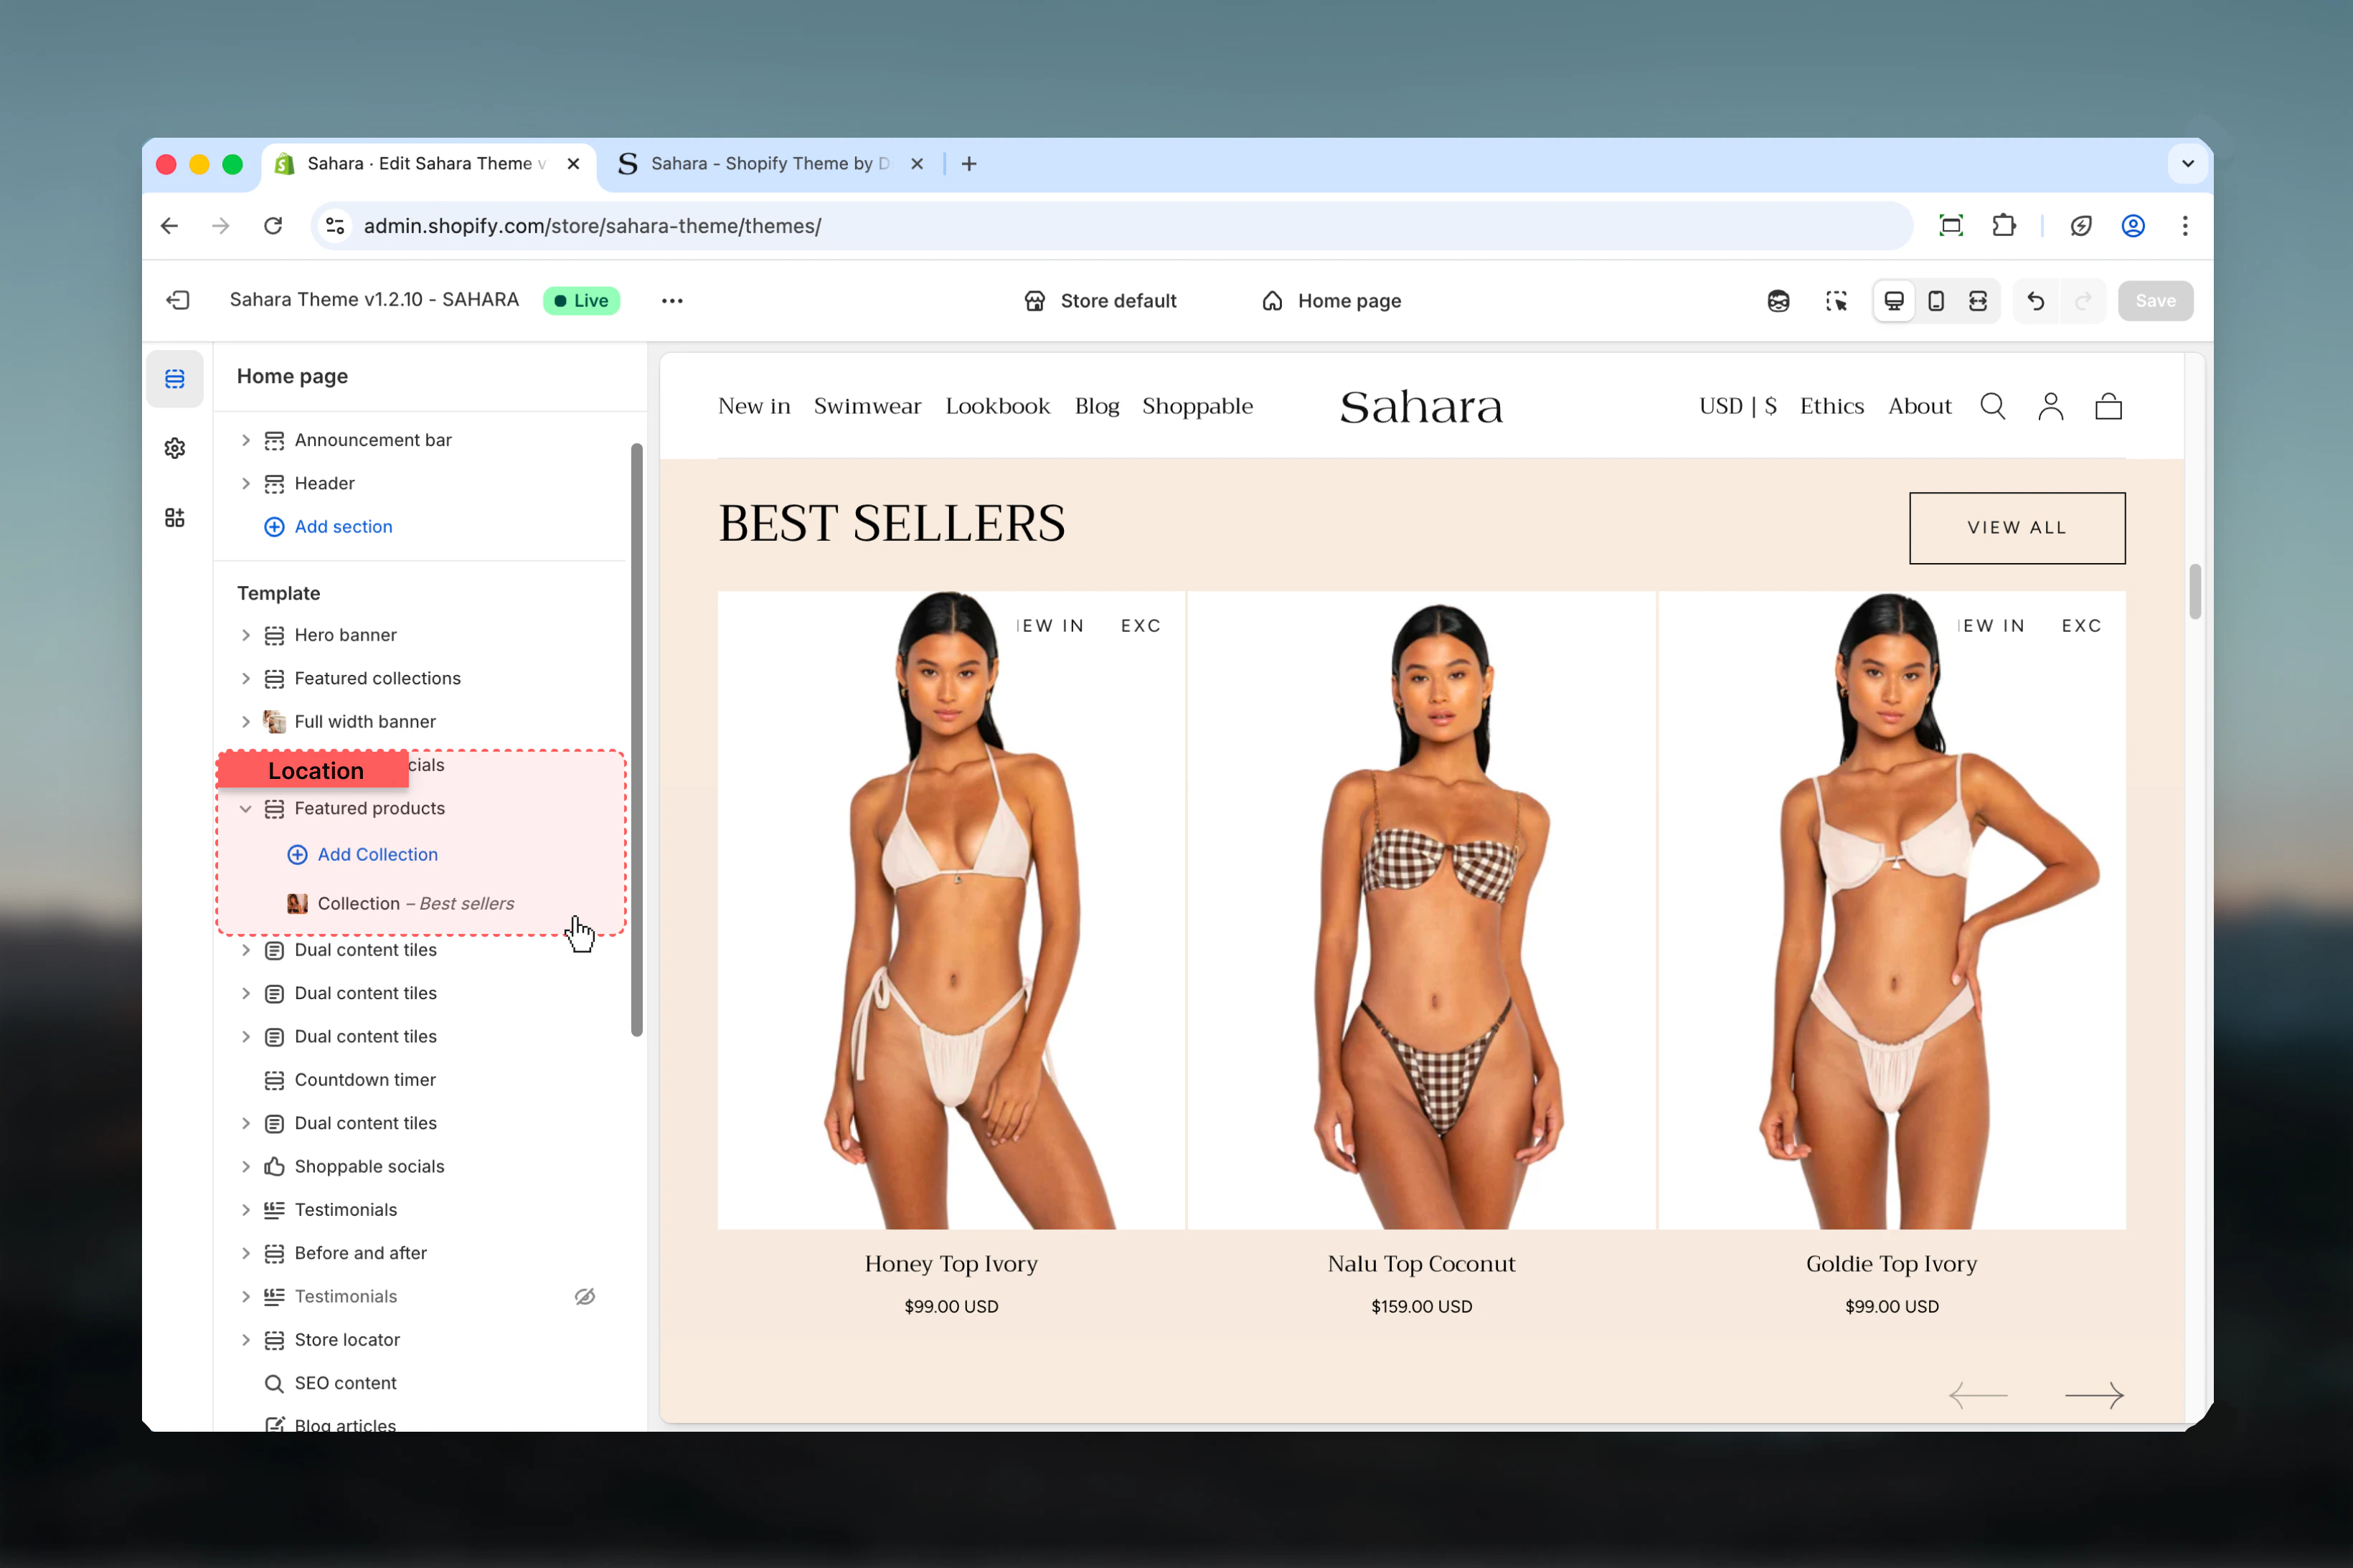
Task: Click Lookbook in store navigation
Action: [x=998, y=406]
